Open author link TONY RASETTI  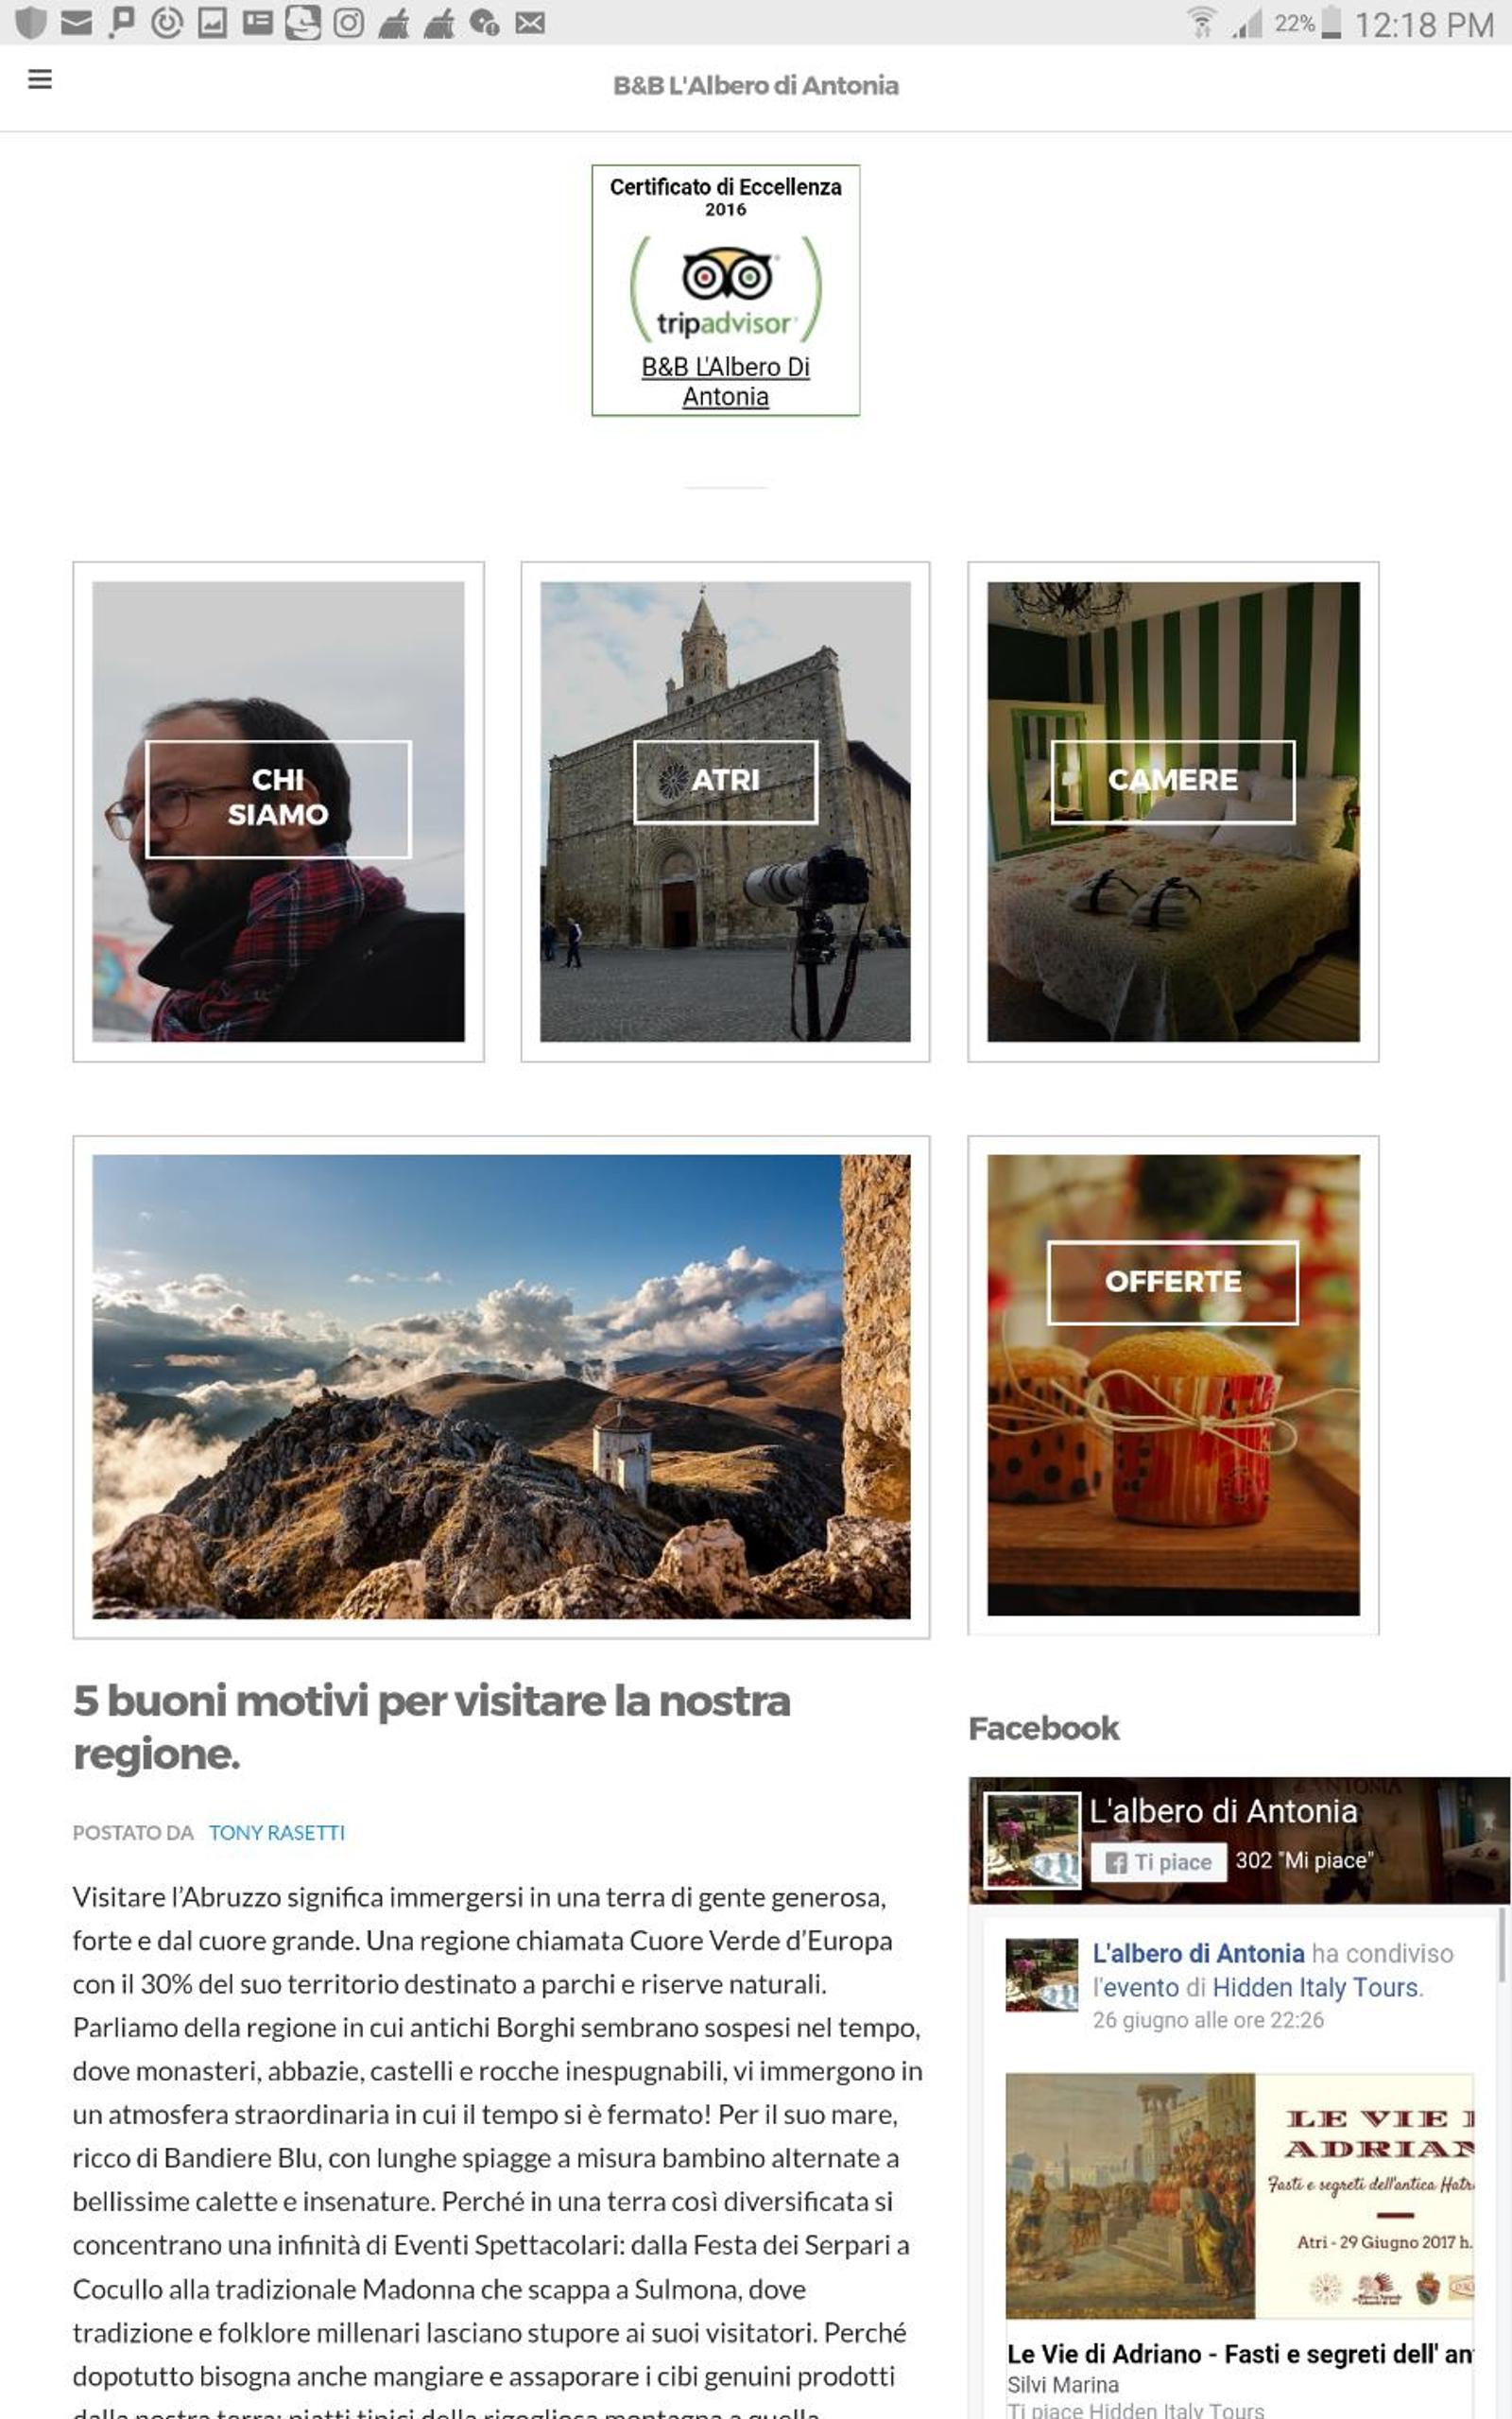[x=277, y=1832]
